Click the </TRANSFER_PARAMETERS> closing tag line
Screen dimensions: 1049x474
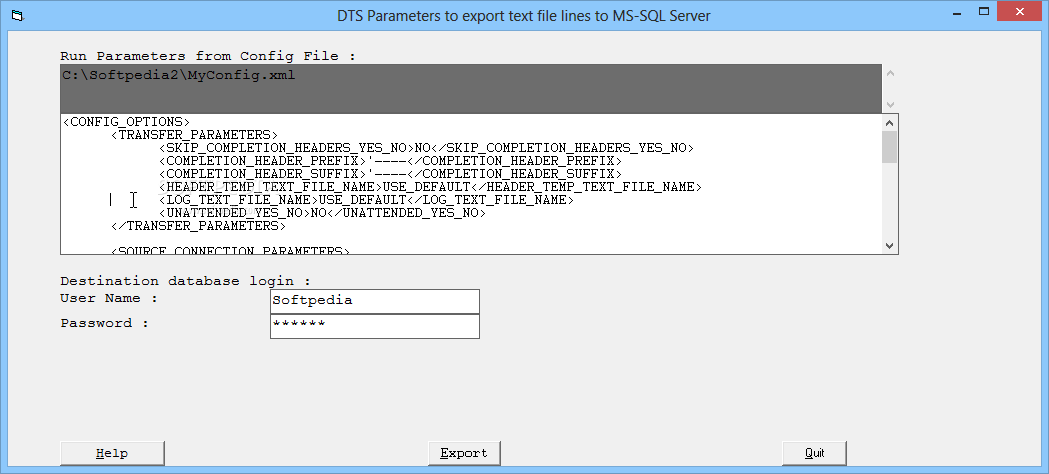pyautogui.click(x=198, y=226)
